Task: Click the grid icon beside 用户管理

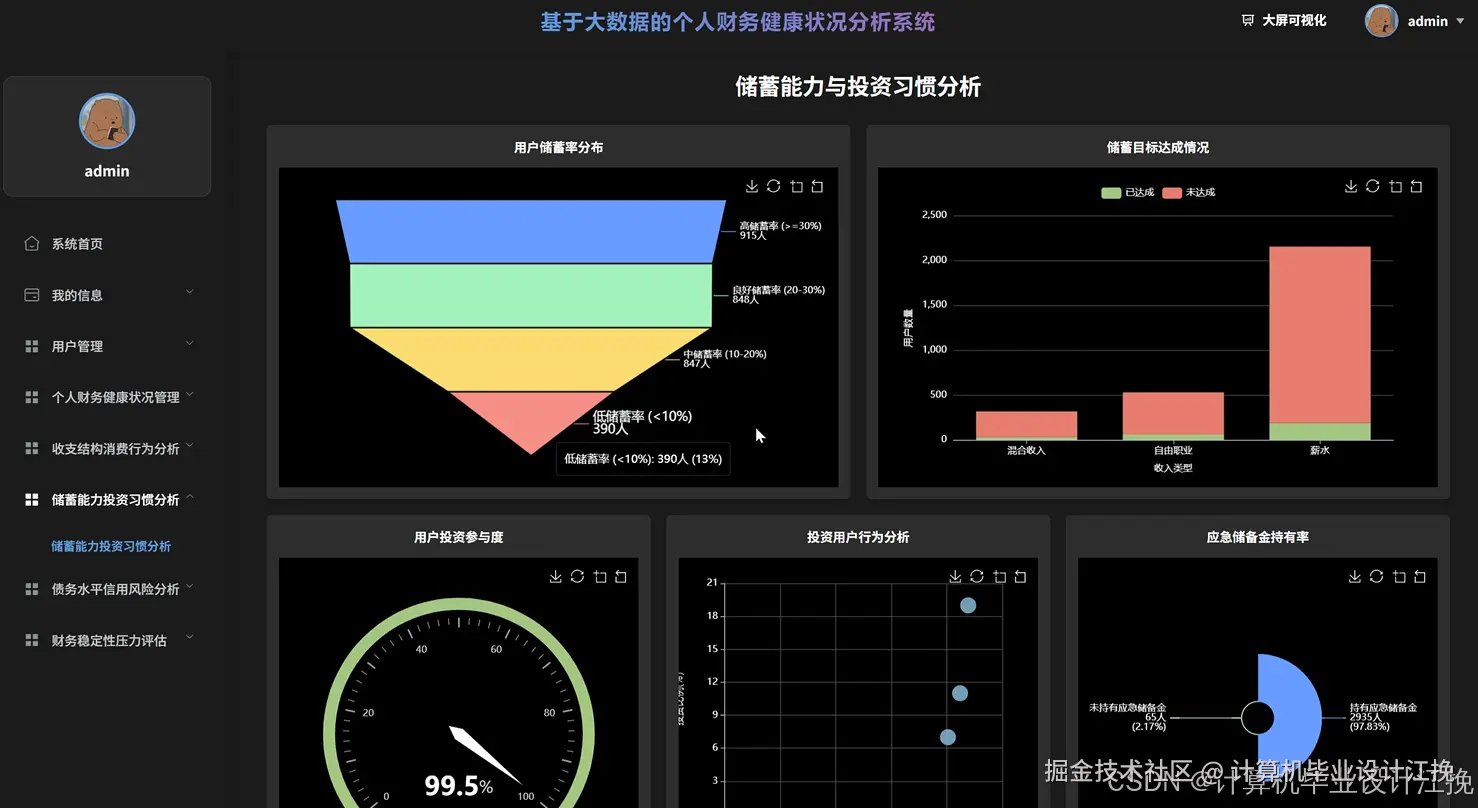Action: click(32, 346)
